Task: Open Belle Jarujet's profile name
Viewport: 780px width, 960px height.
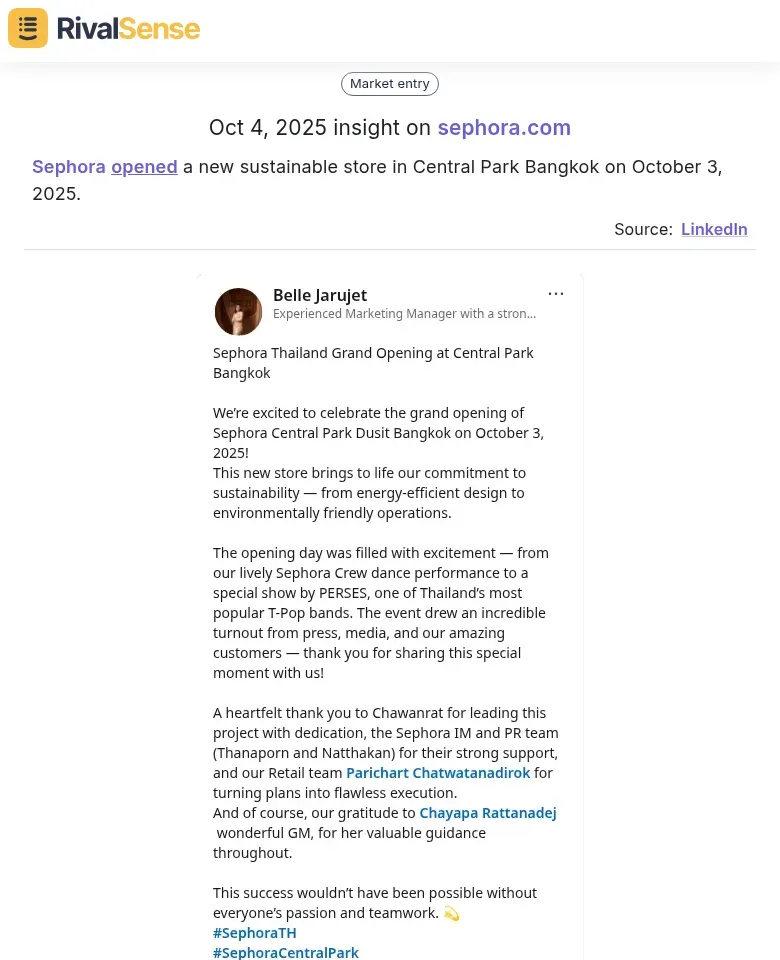Action: pyautogui.click(x=320, y=295)
